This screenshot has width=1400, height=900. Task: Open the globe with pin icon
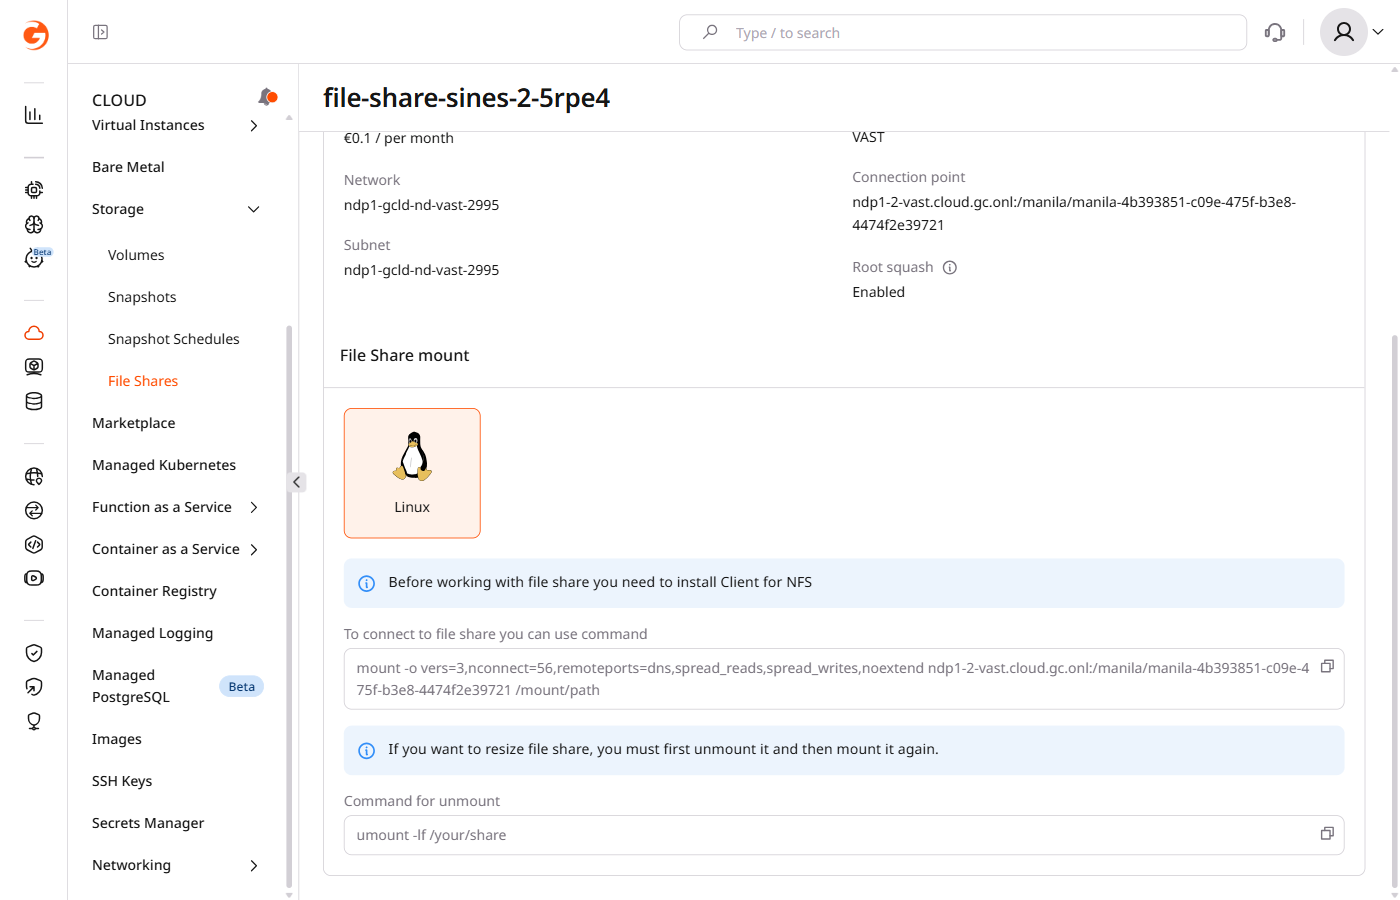pyautogui.click(x=34, y=476)
